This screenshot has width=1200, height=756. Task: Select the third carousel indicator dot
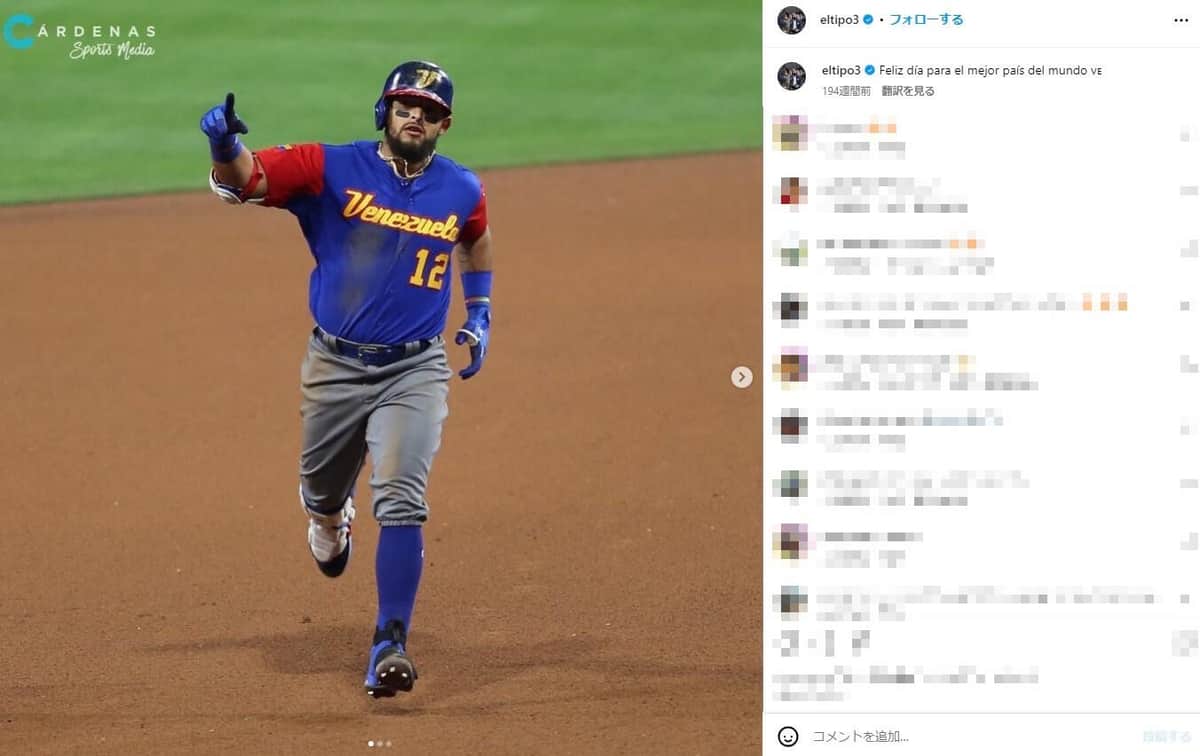pyautogui.click(x=389, y=744)
